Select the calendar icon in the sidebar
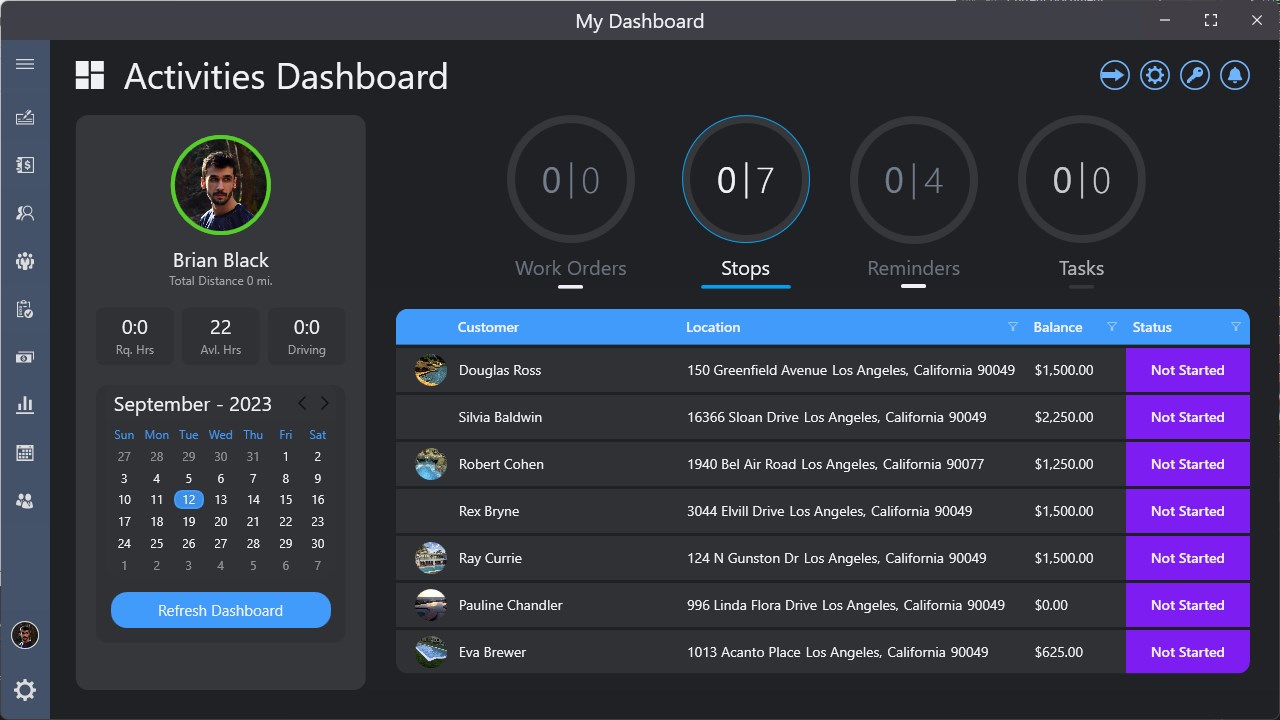This screenshot has height=720, width=1280. click(25, 452)
